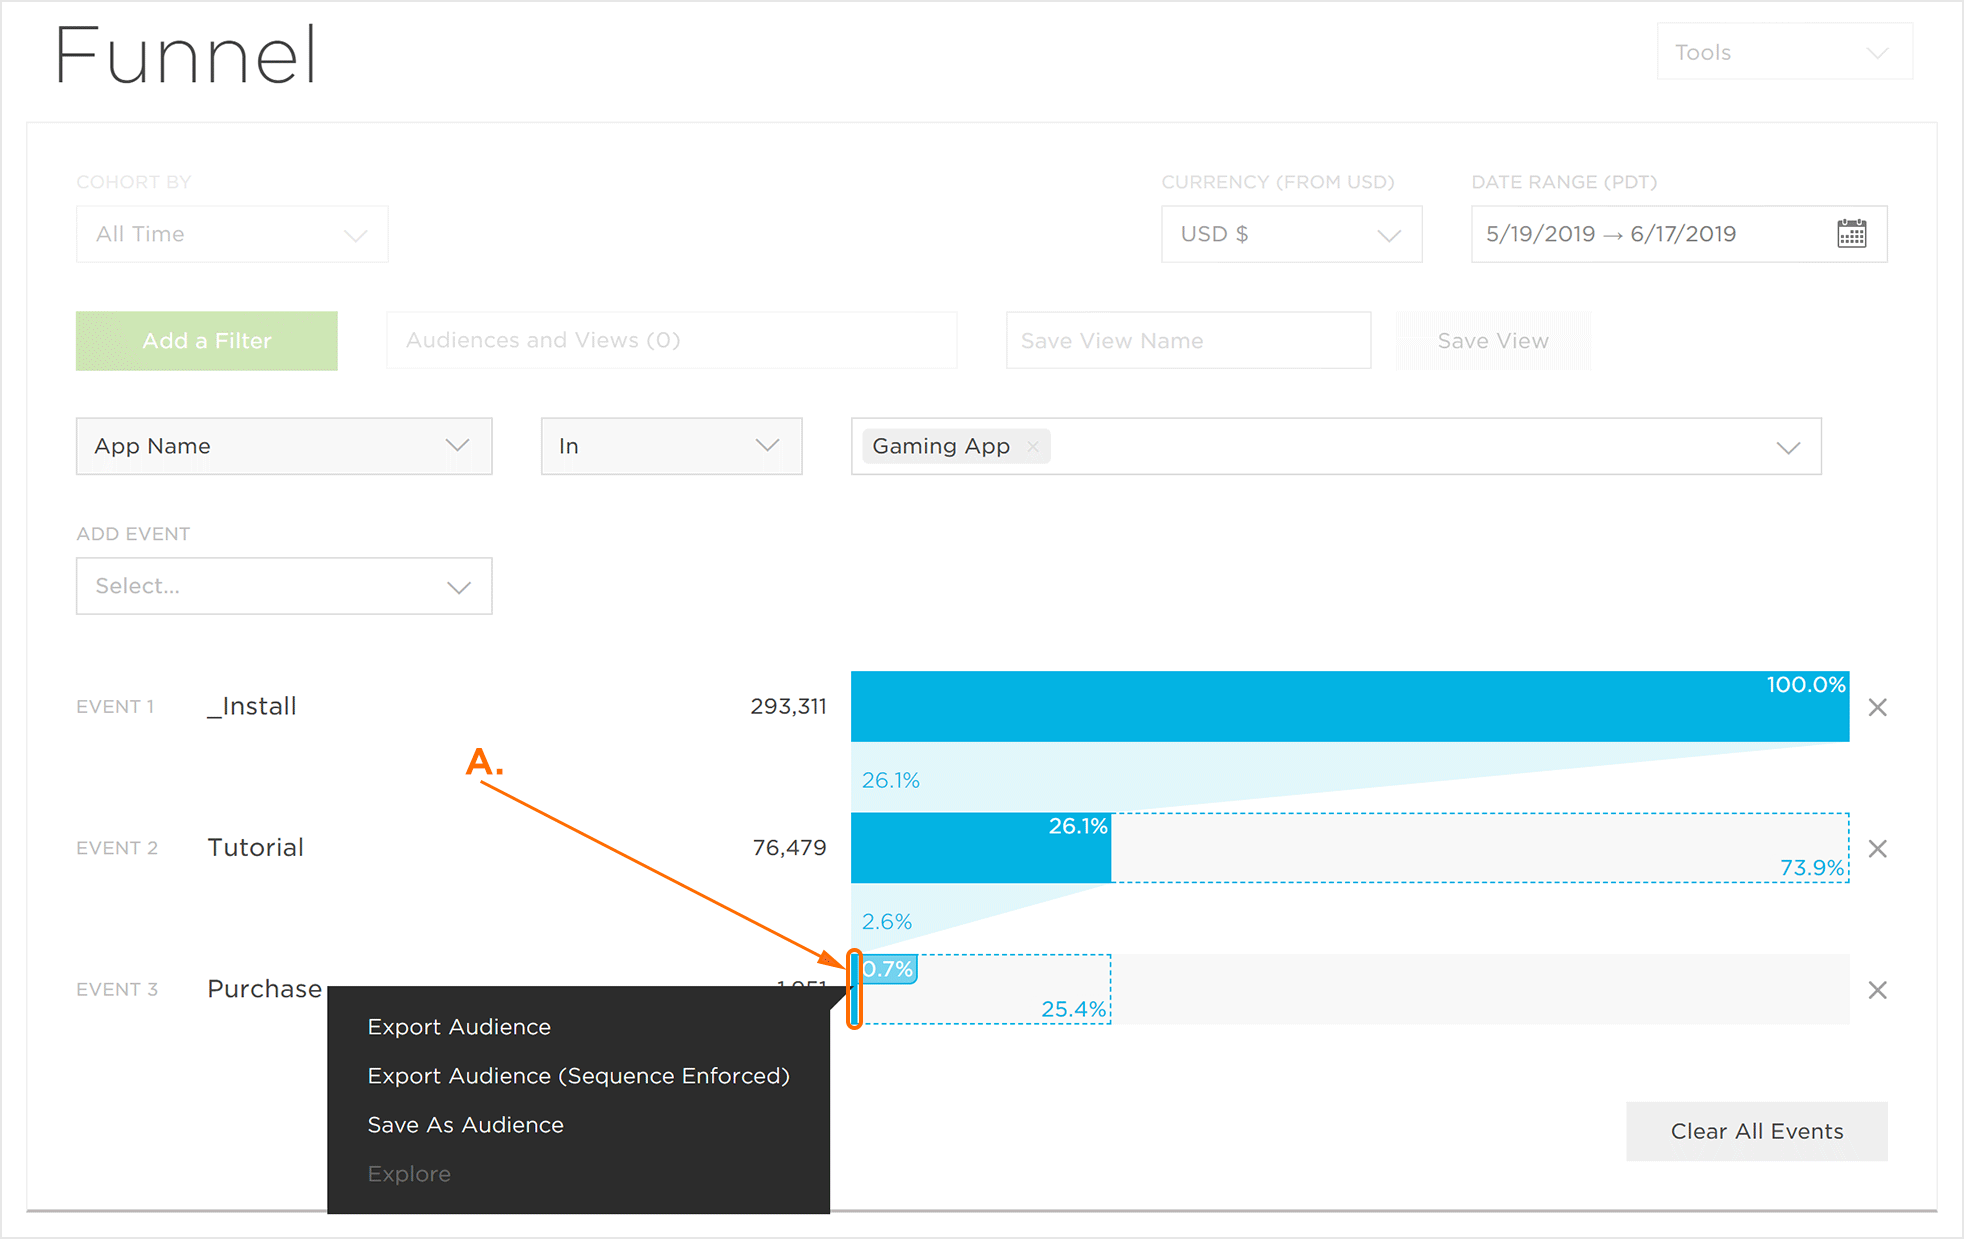Remove the Purchase event with X

click(1877, 990)
